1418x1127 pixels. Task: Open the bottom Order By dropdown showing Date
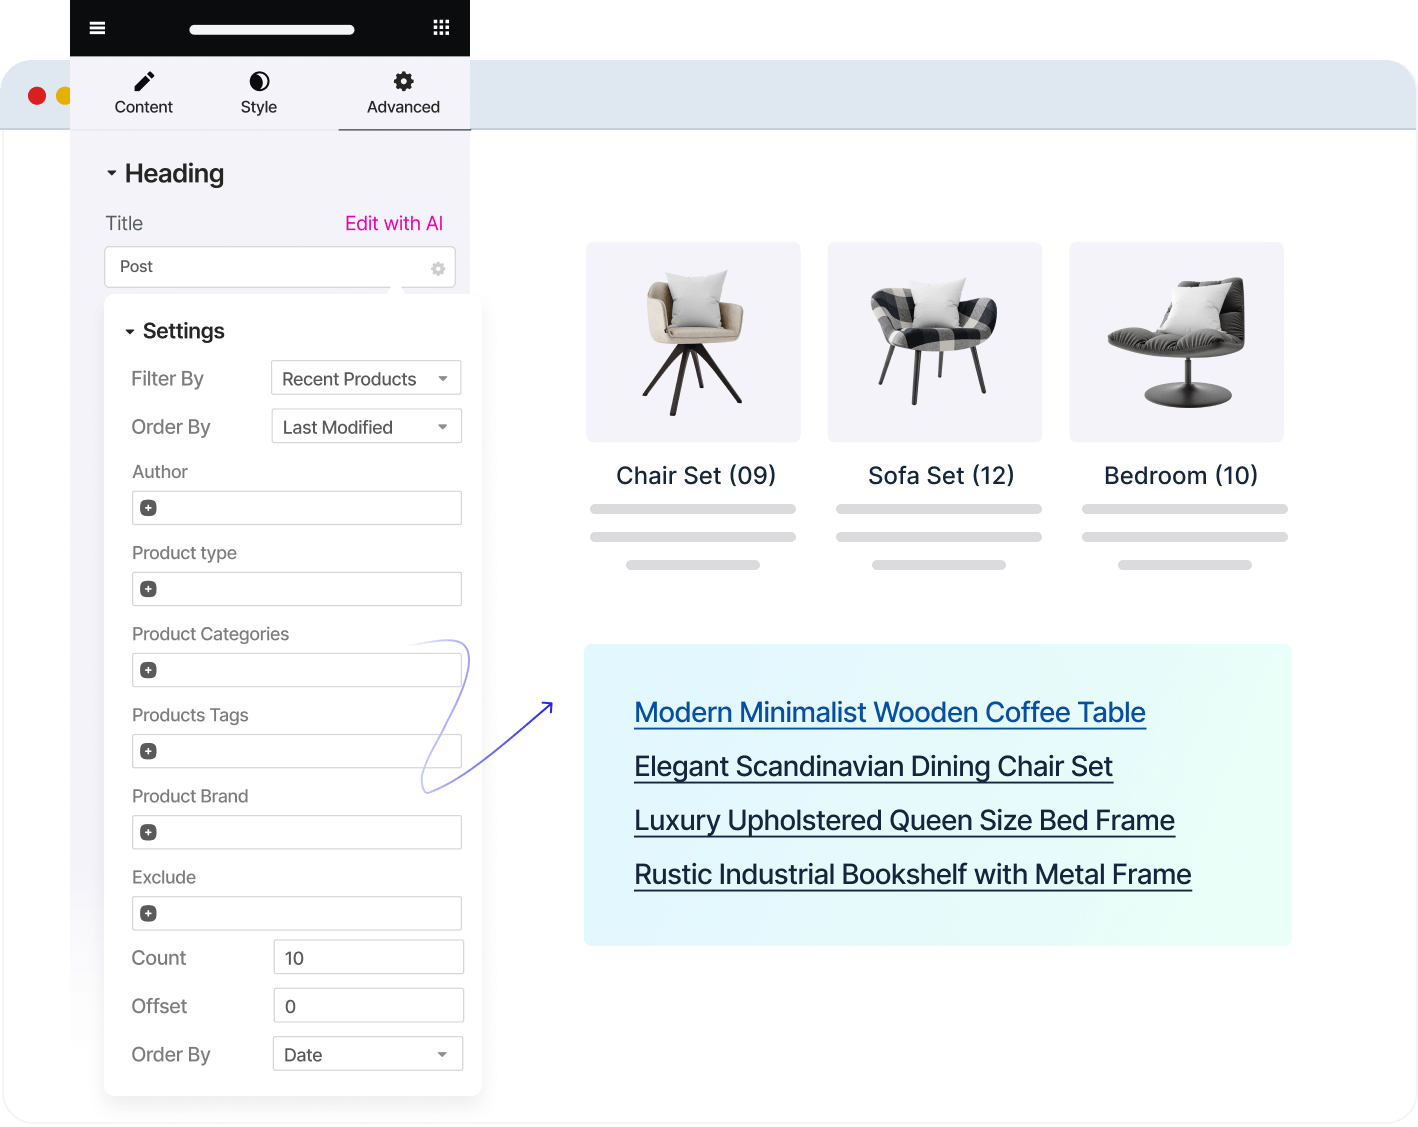click(367, 1053)
